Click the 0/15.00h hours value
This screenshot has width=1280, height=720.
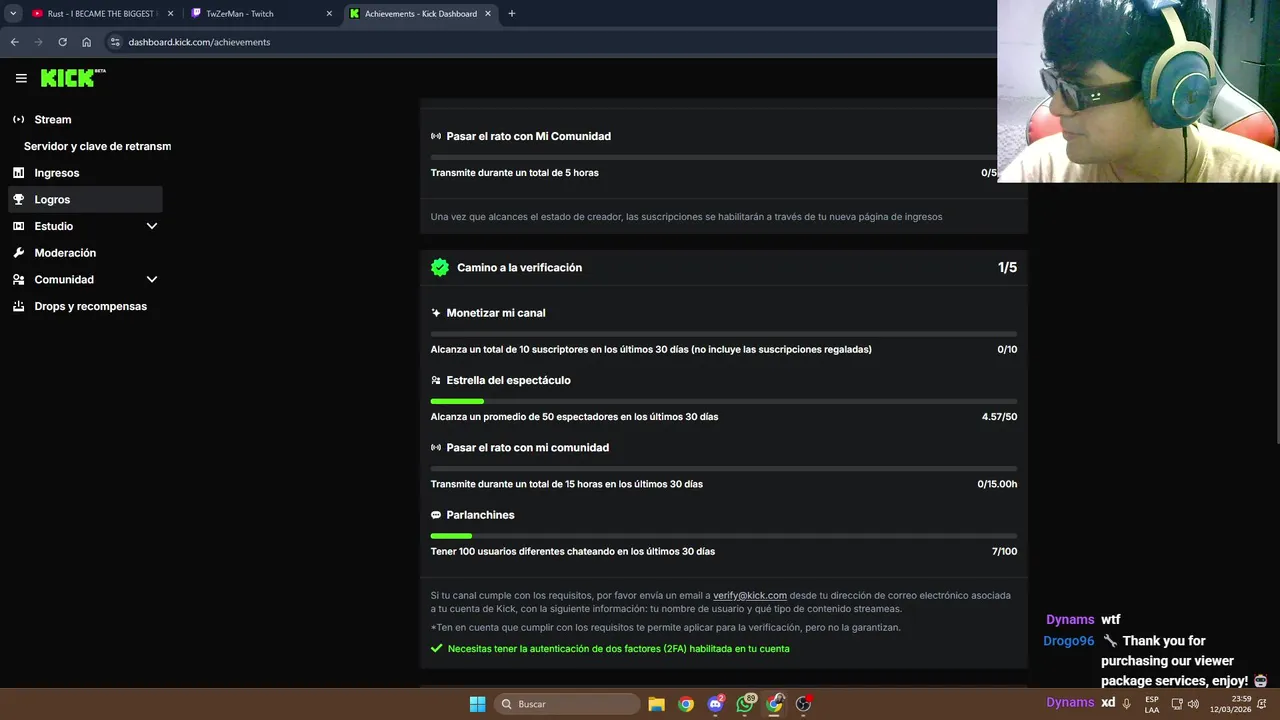(997, 484)
